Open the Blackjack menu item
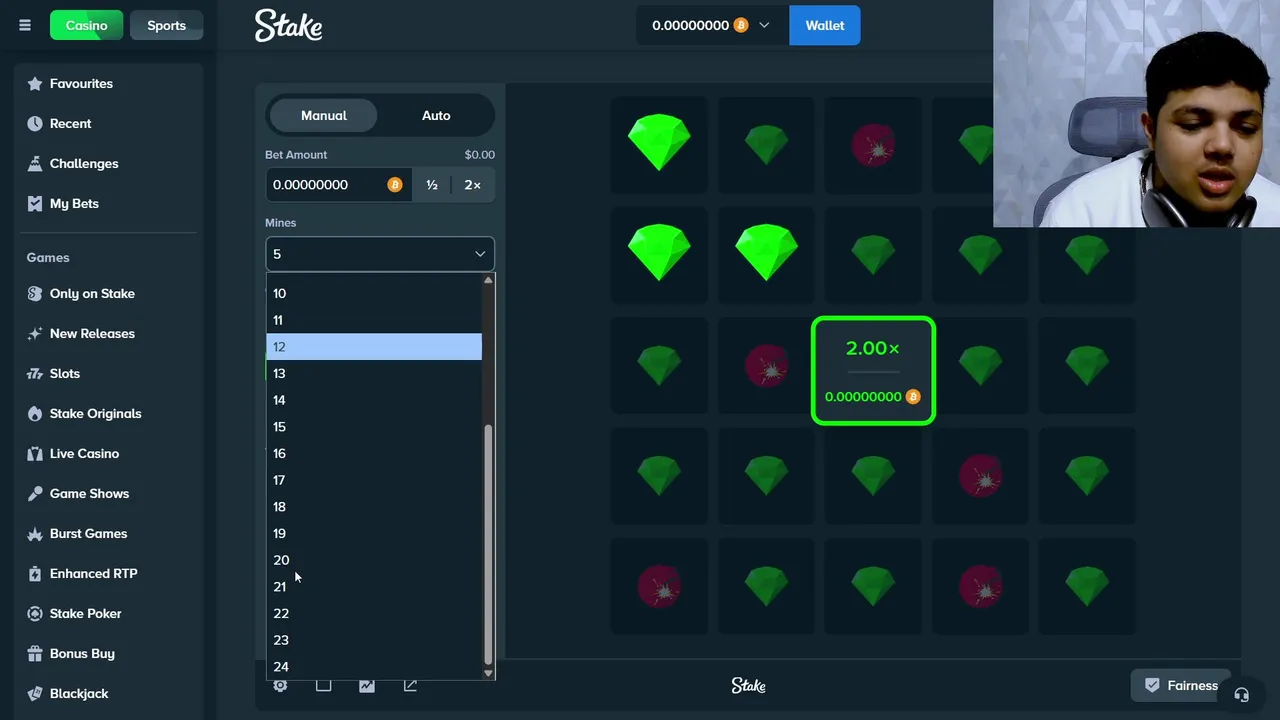This screenshot has height=720, width=1280. 110,694
